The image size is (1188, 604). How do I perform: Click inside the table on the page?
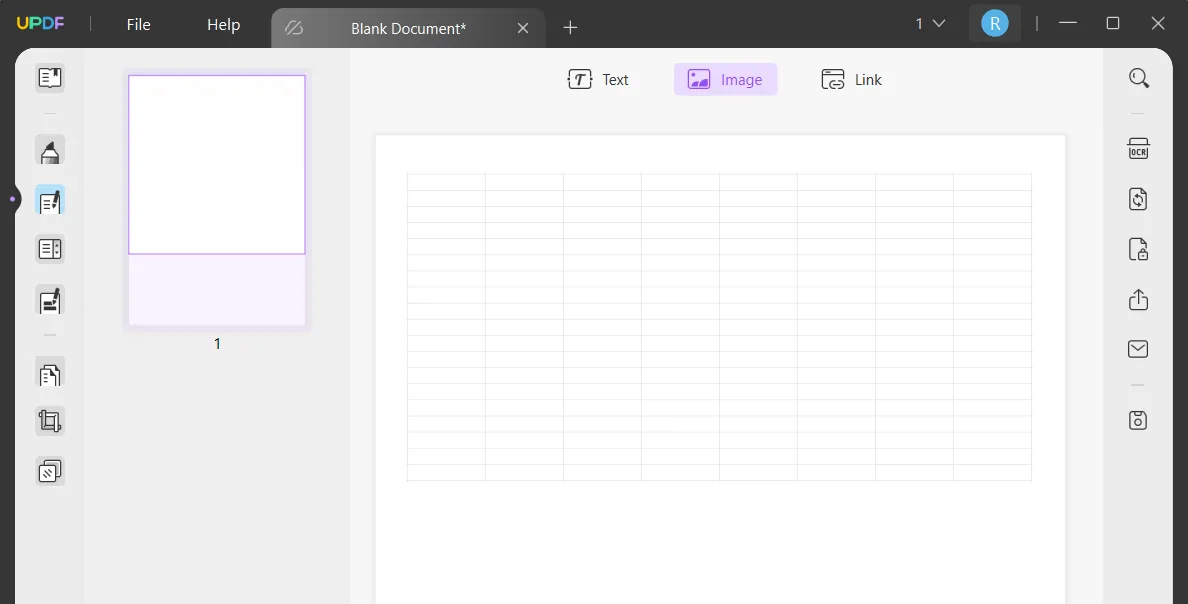719,327
